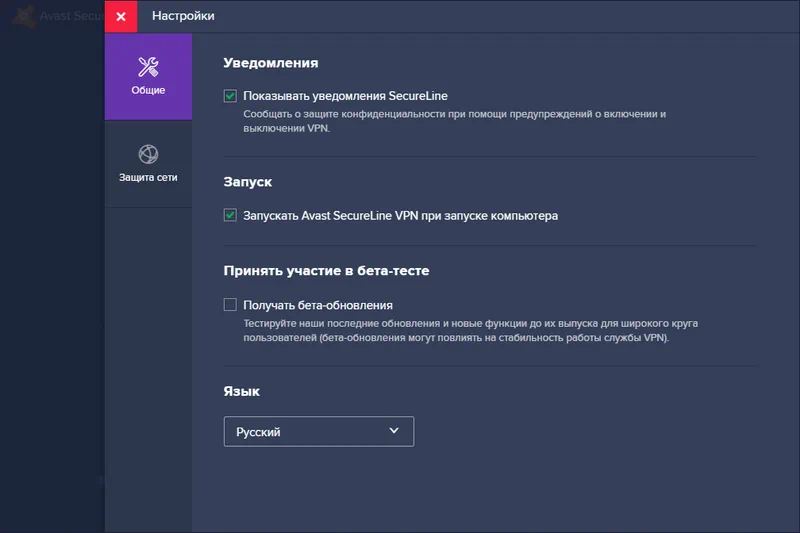Click the Уведомления section heading
This screenshot has width=800, height=533.
click(271, 63)
